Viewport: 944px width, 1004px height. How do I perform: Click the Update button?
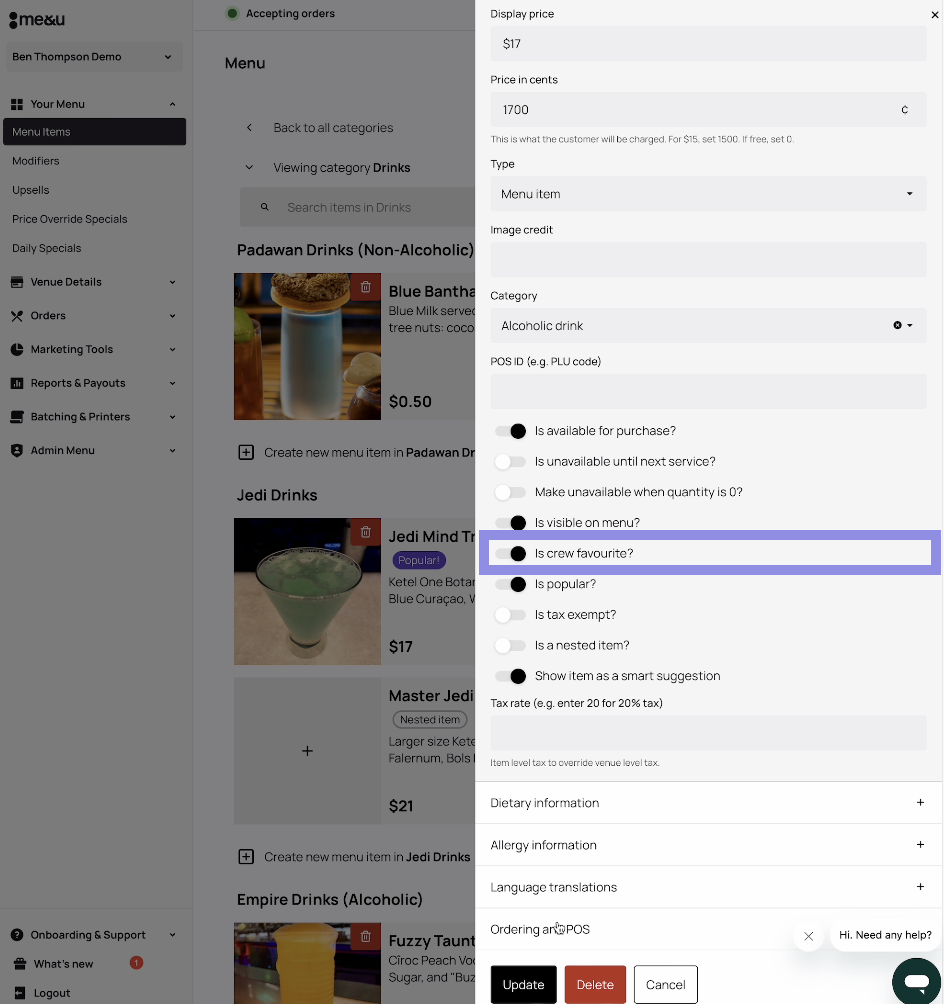523,985
